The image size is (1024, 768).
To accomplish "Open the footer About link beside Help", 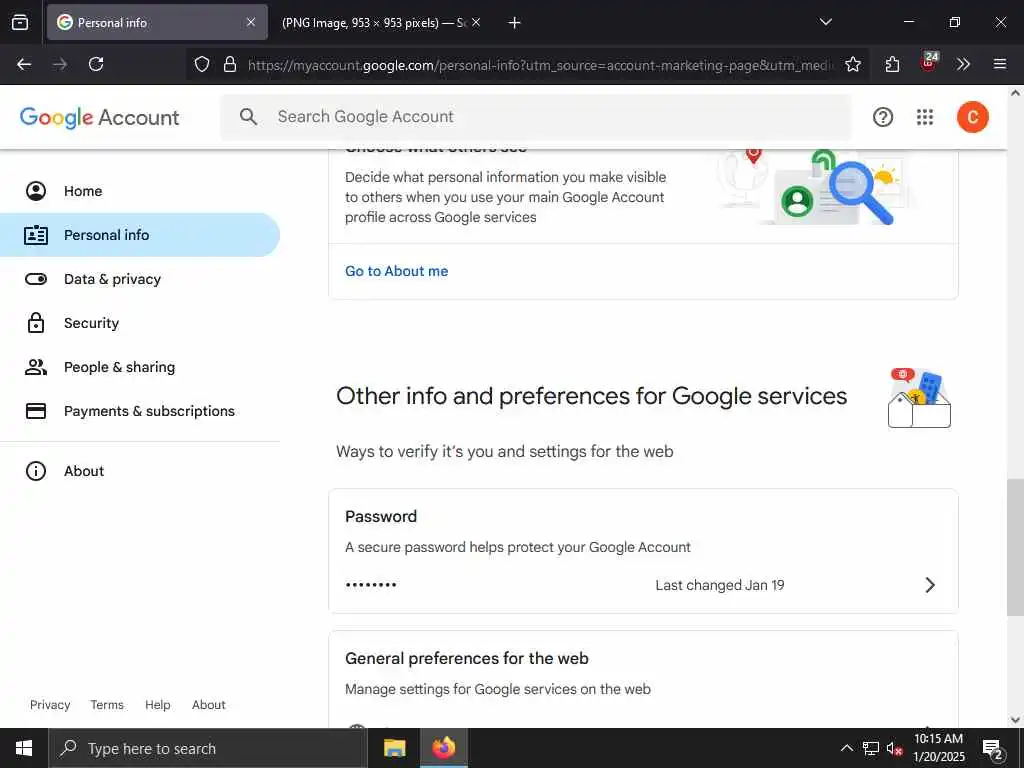I will tap(208, 705).
